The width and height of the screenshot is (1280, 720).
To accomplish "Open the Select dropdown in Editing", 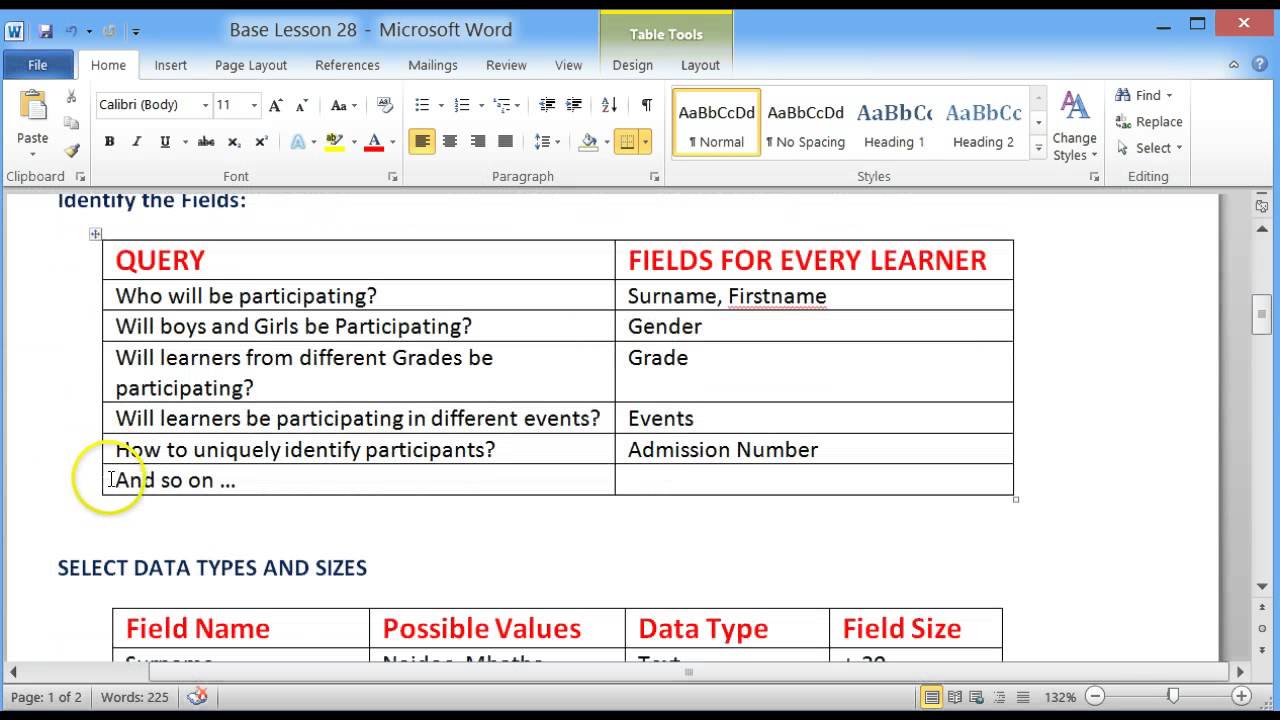I will 1149,148.
